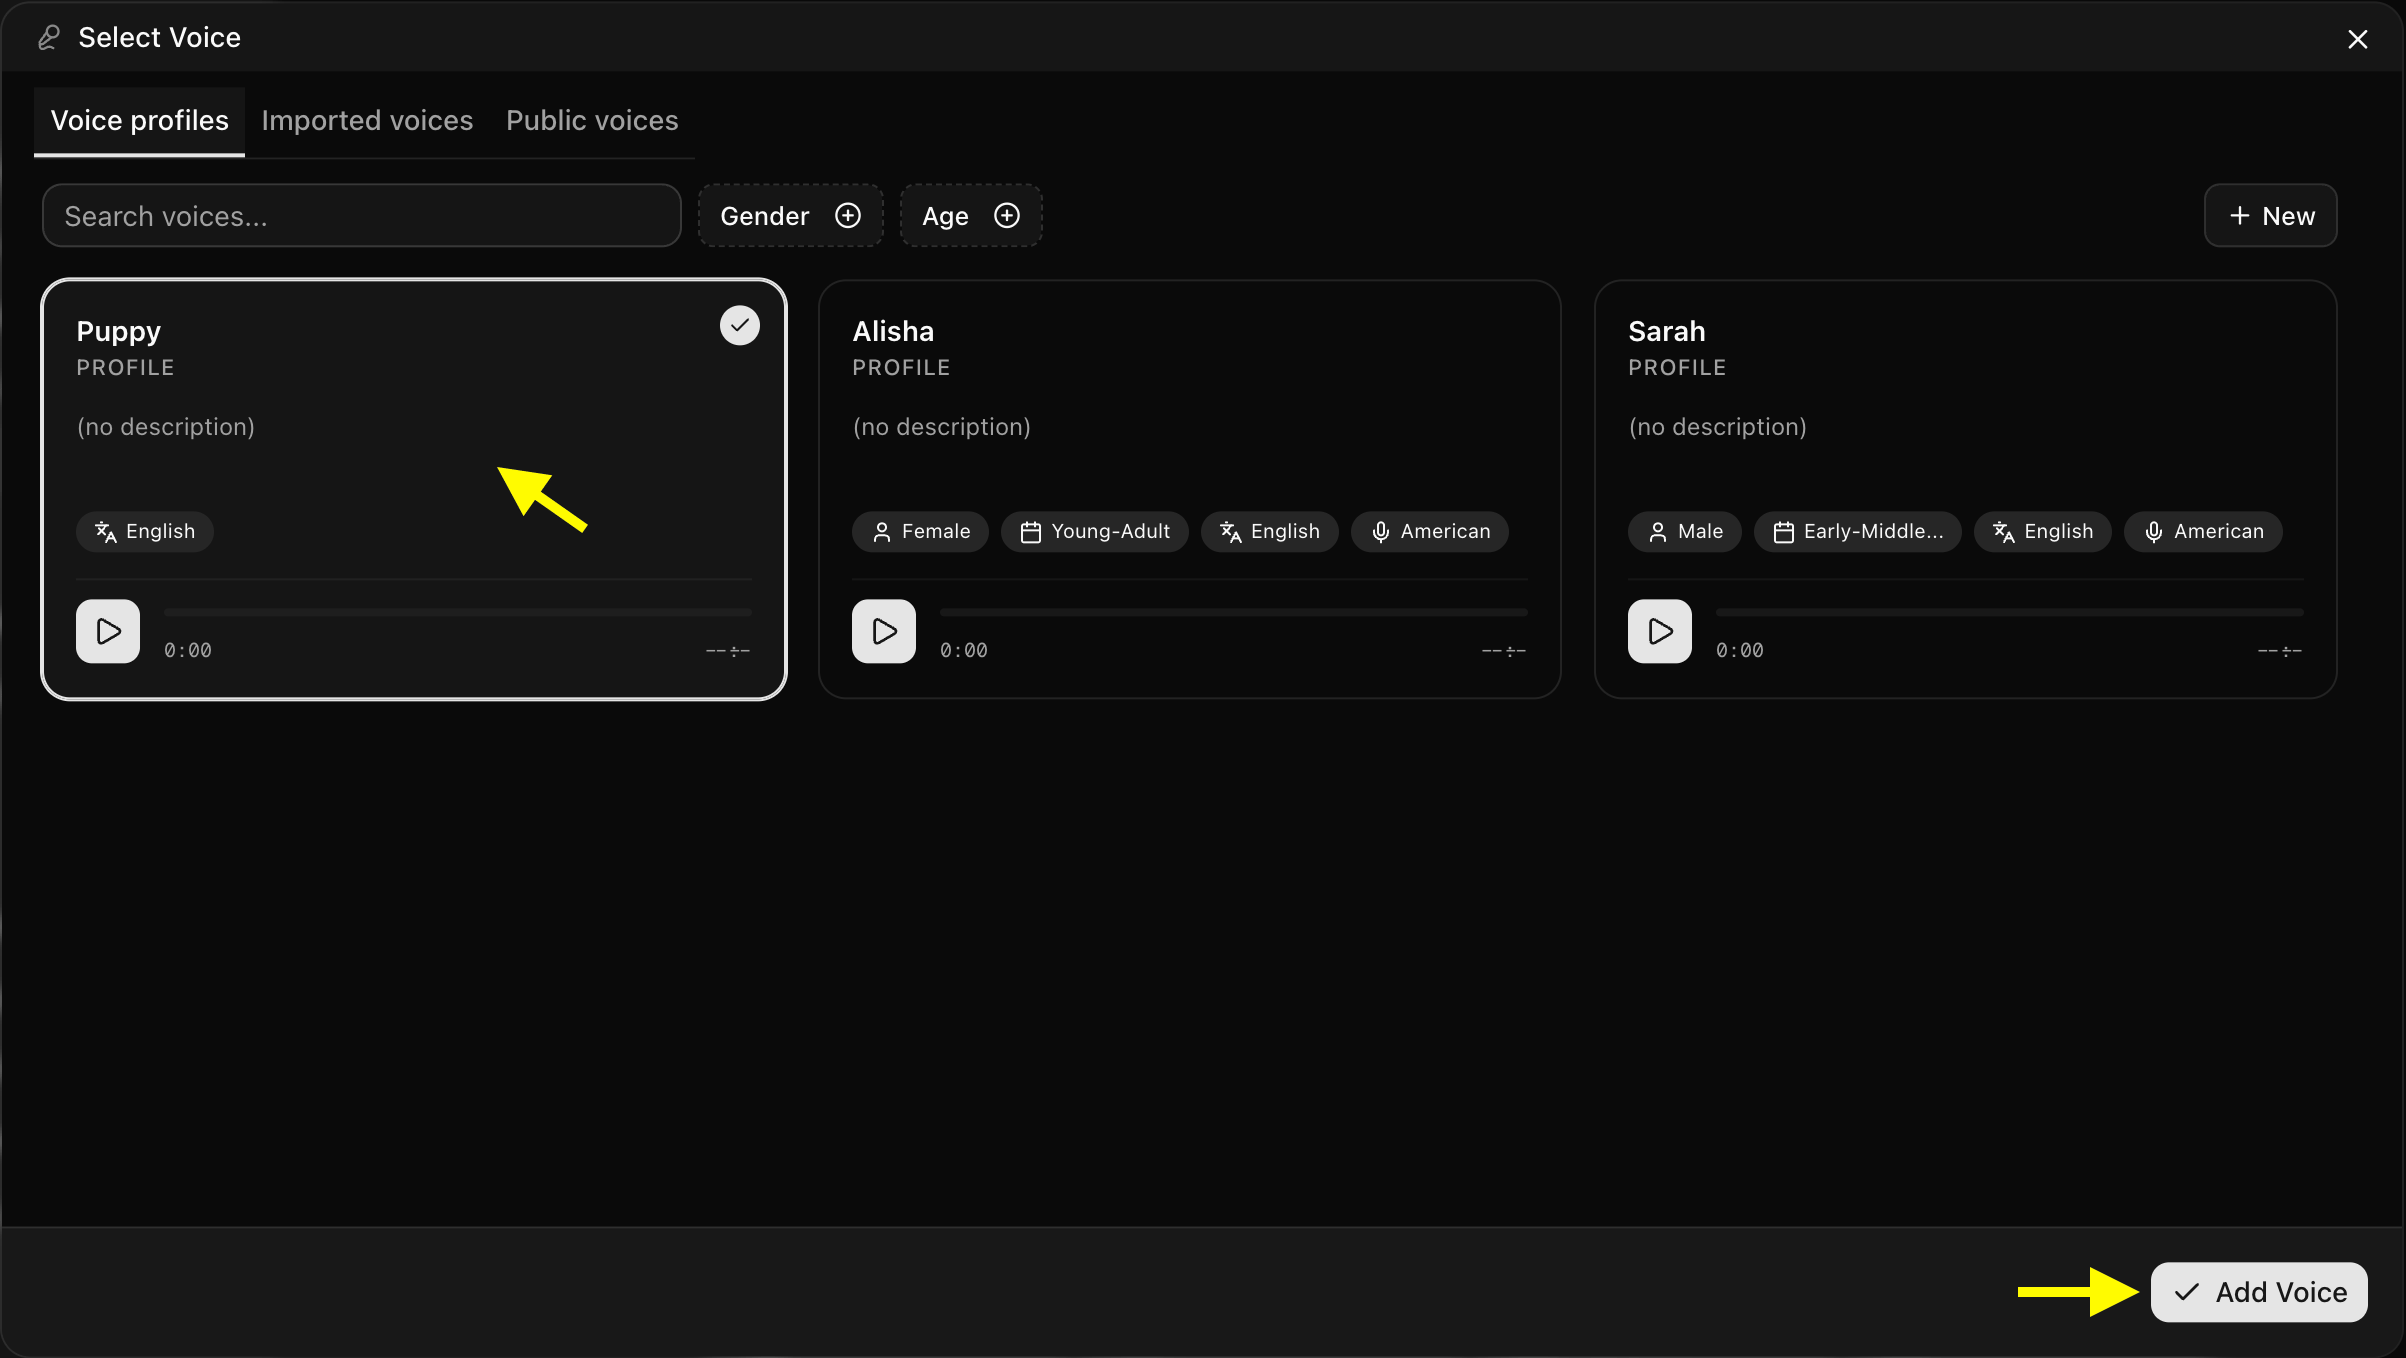Confirm with Add Voice button
The width and height of the screenshot is (2406, 1358).
point(2259,1292)
